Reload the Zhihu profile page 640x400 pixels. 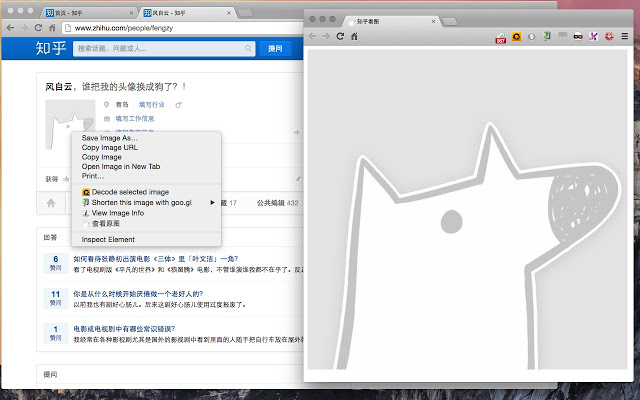pyautogui.click(x=38, y=28)
